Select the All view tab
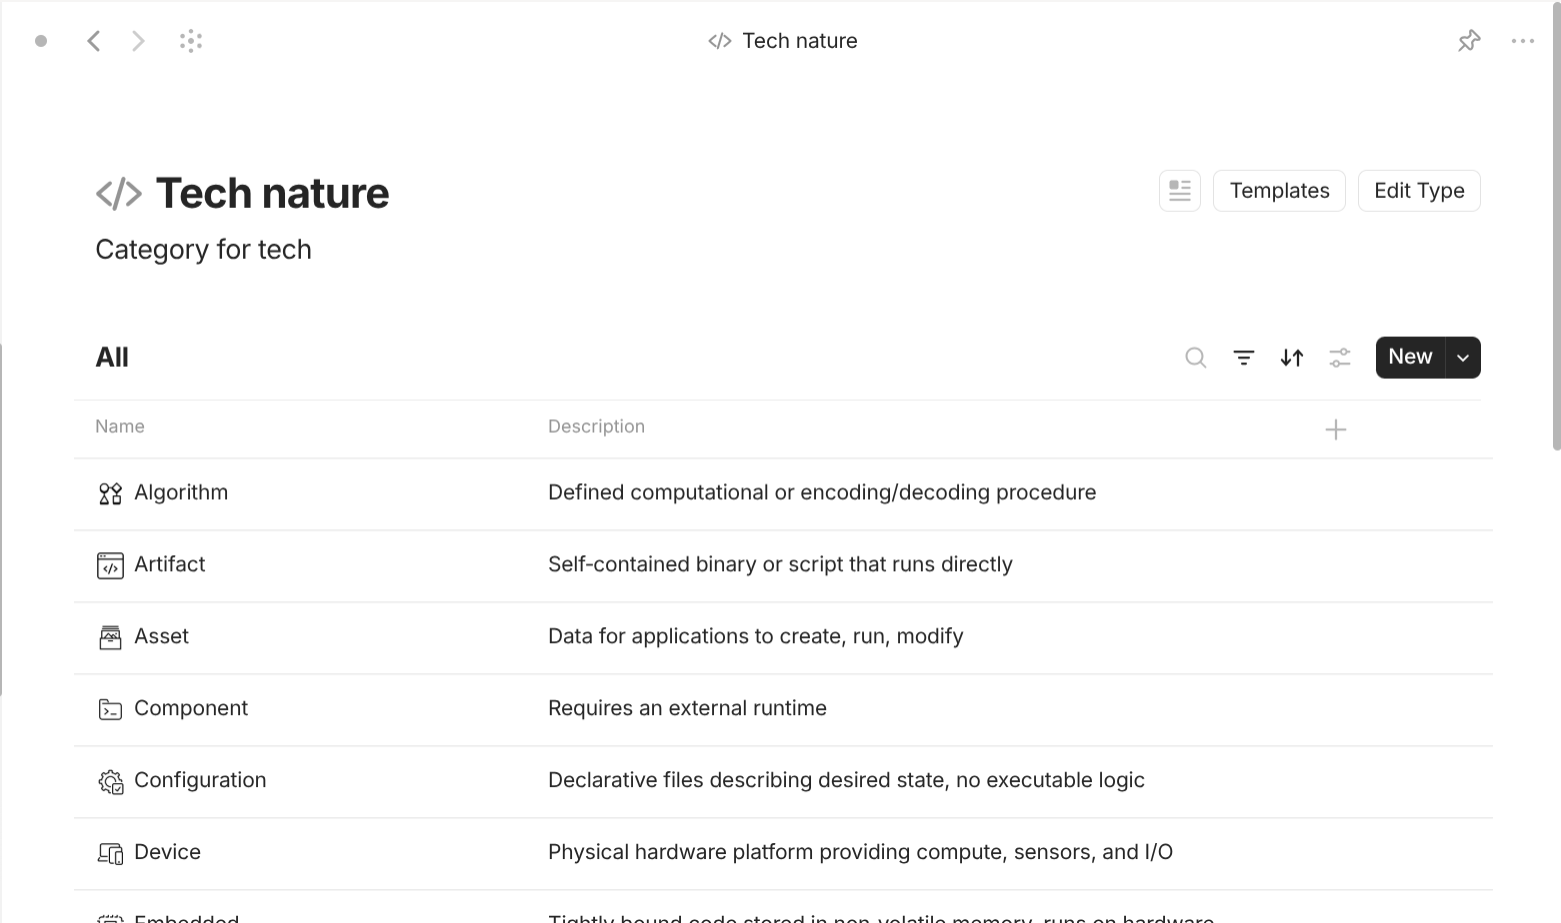 [111, 356]
